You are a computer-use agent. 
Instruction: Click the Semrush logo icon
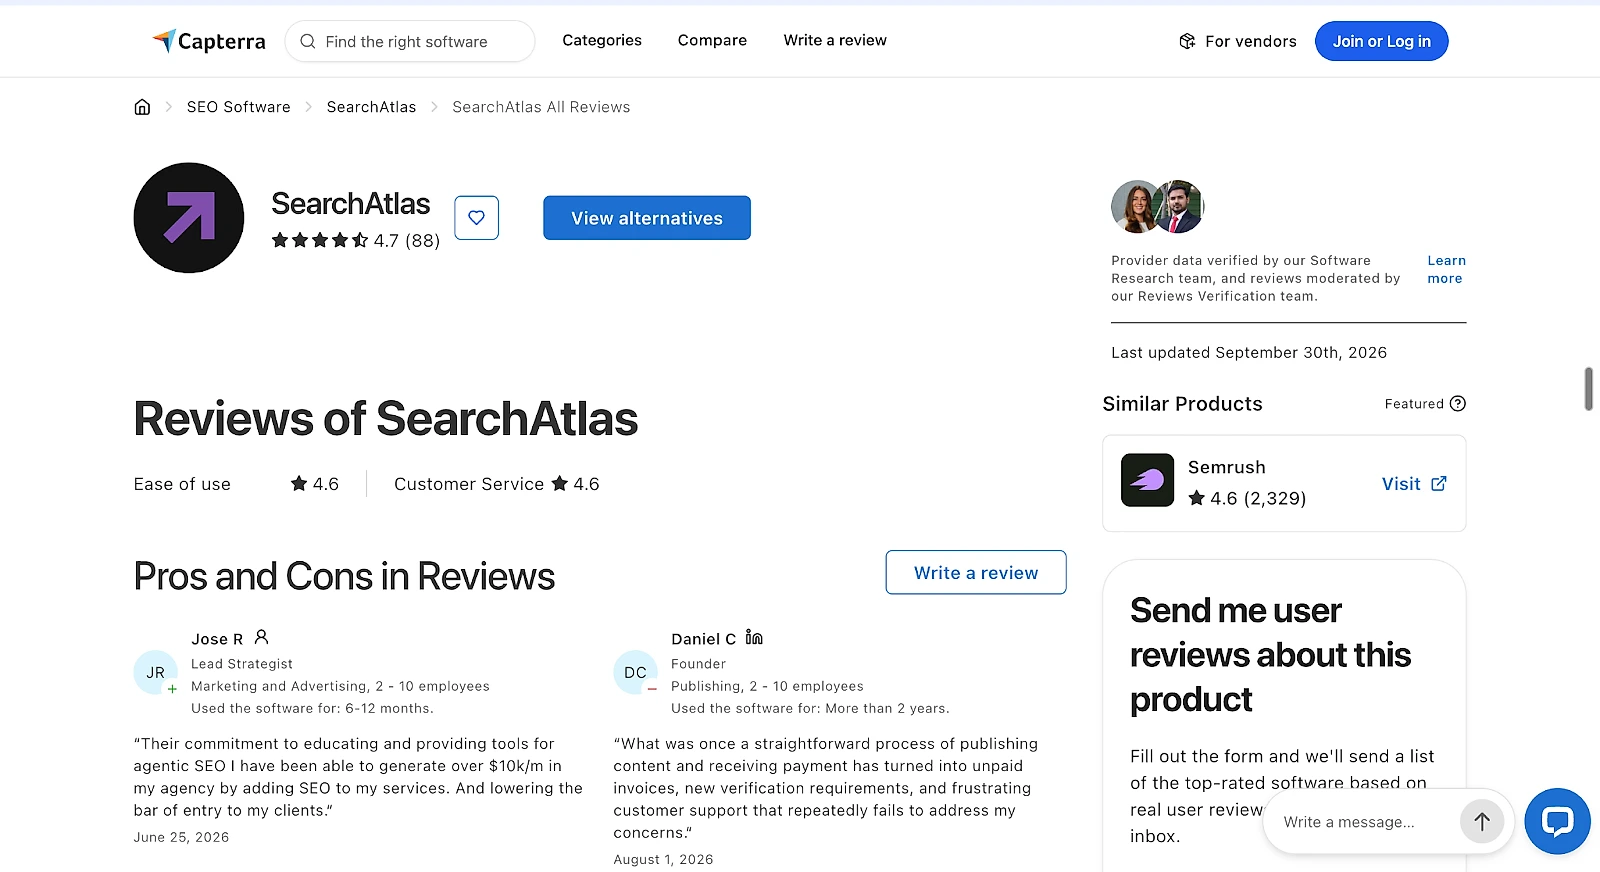click(x=1147, y=480)
